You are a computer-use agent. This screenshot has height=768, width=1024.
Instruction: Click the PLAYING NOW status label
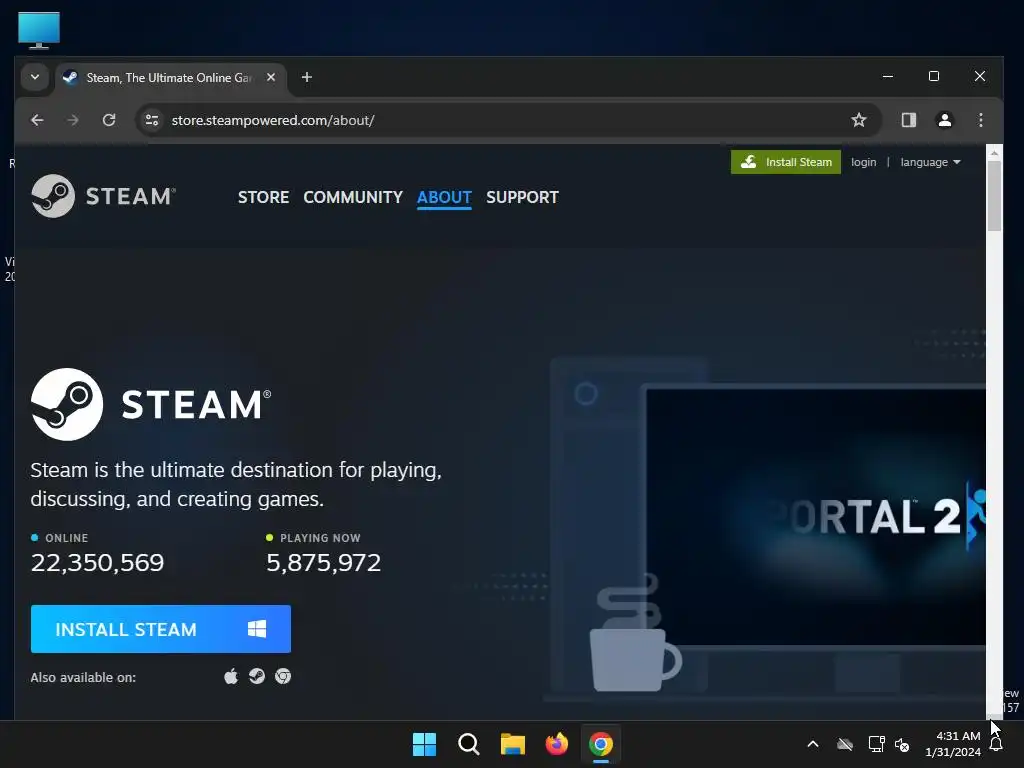click(320, 537)
